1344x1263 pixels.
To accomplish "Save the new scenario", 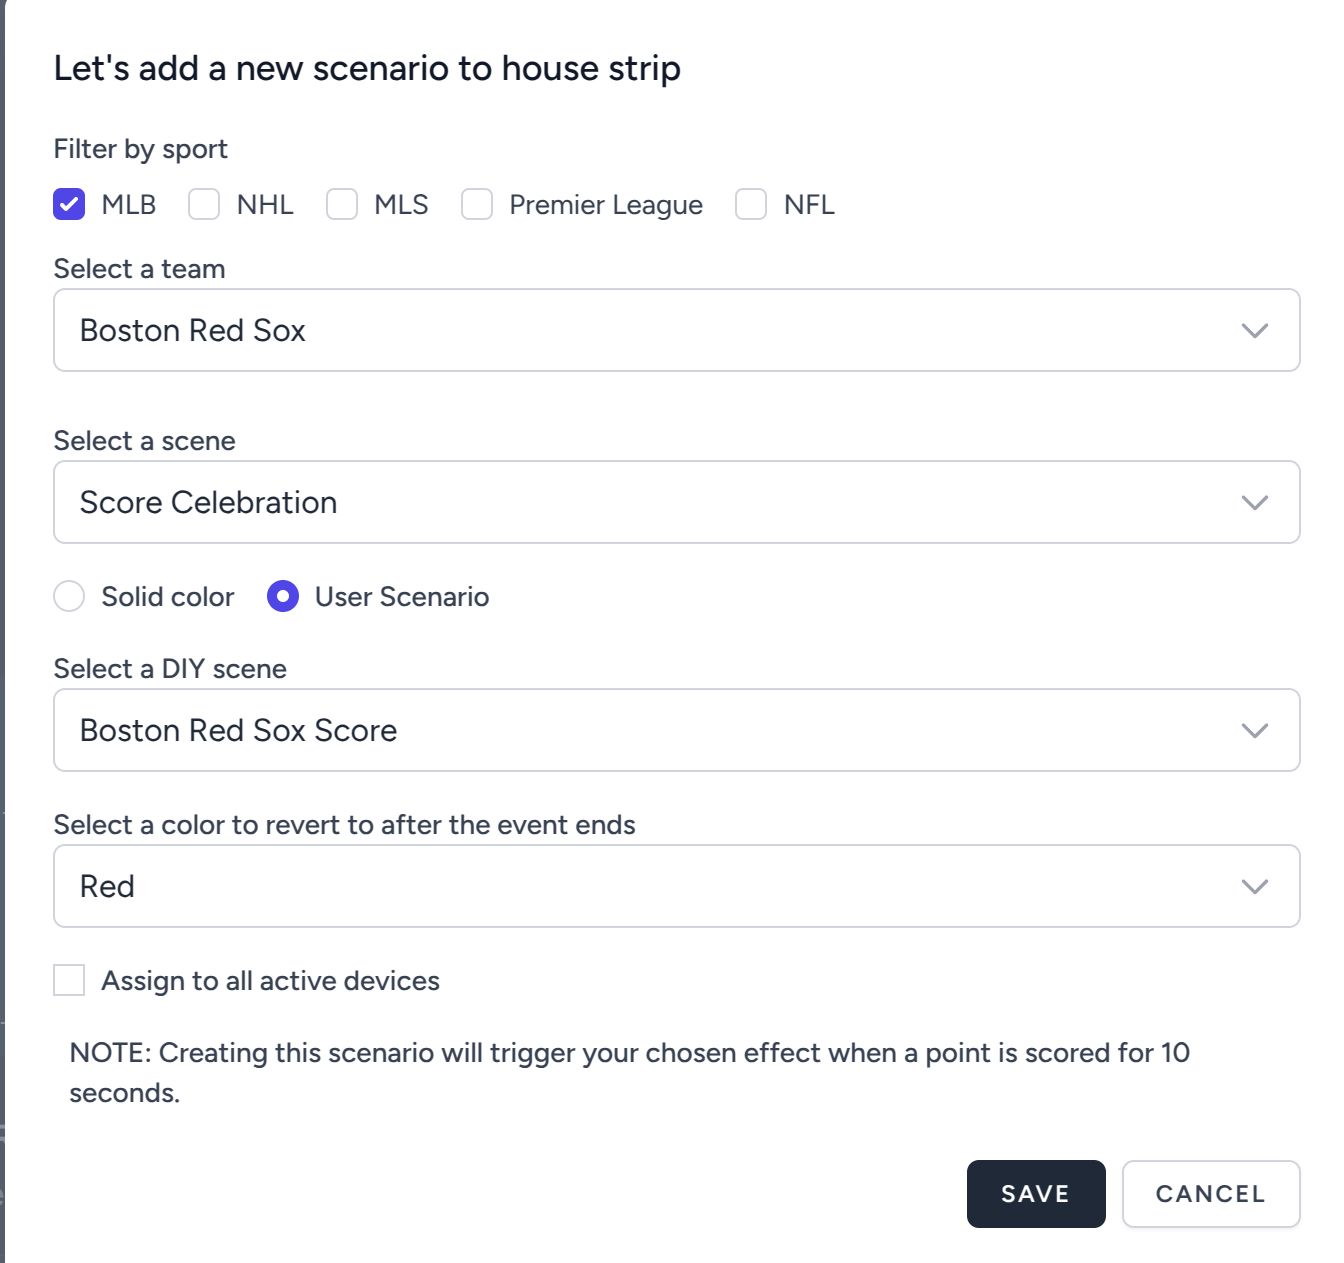I will tap(1035, 1193).
